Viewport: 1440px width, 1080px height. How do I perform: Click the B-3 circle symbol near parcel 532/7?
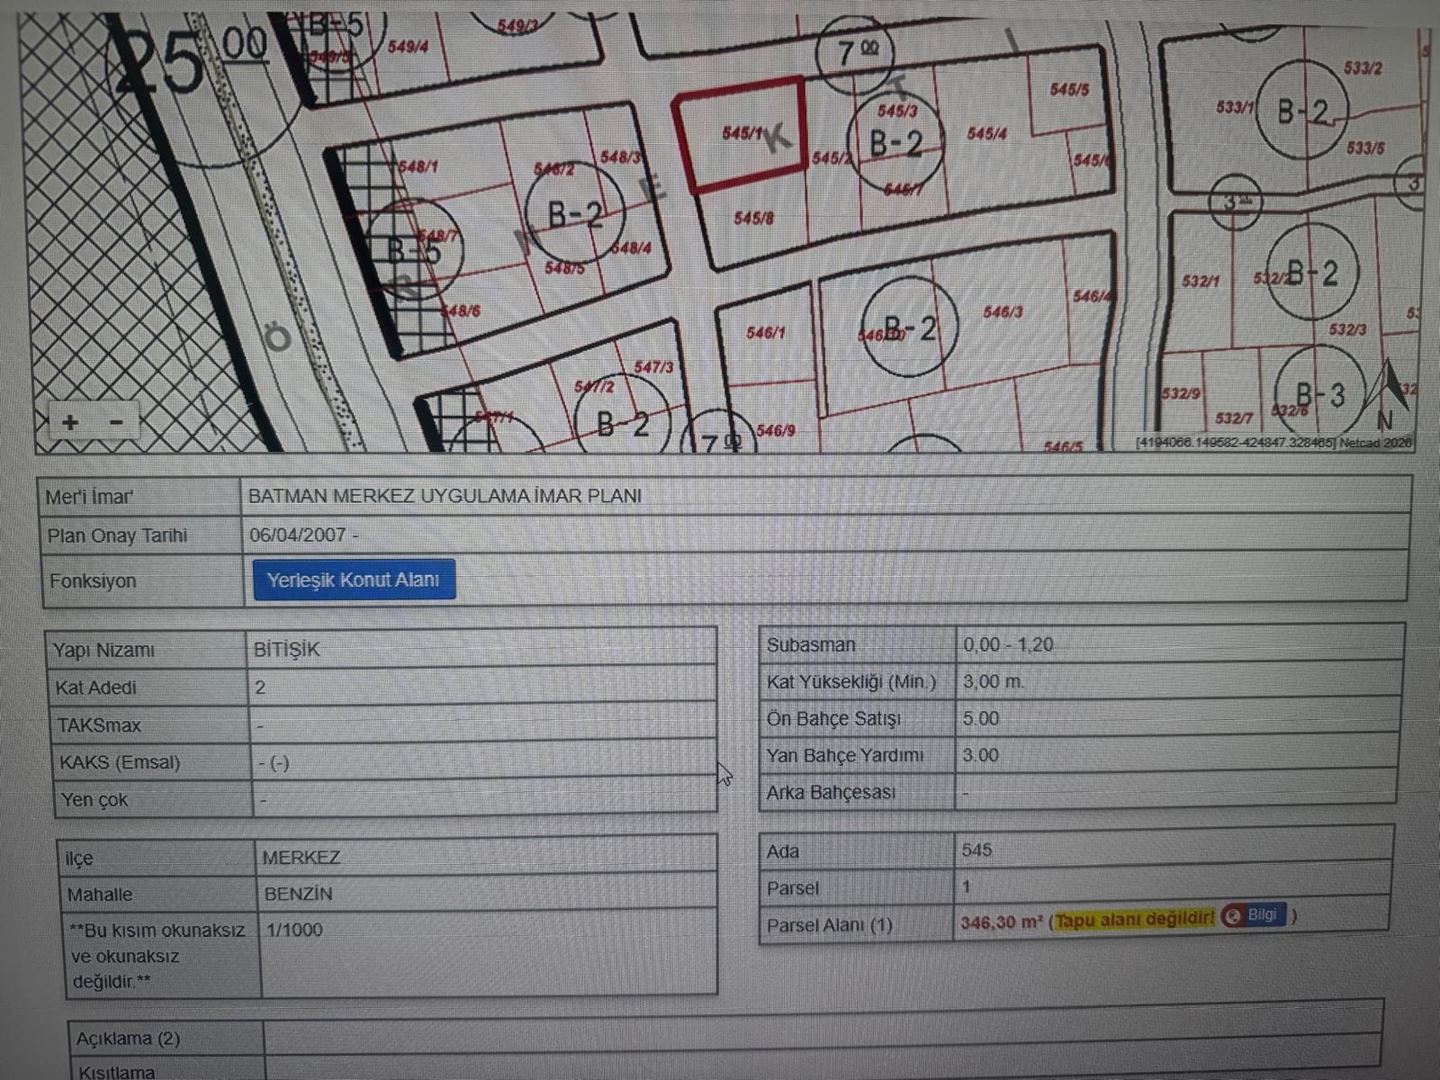click(x=1320, y=395)
